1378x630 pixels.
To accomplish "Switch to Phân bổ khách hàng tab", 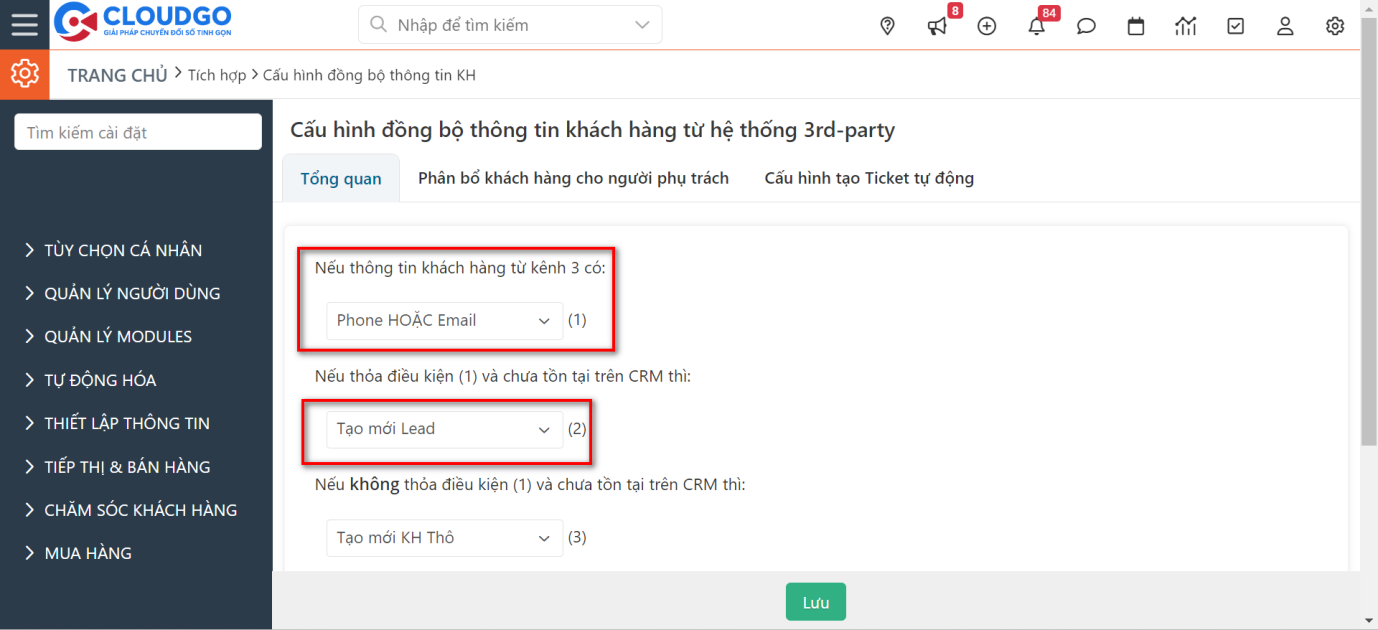I will (573, 178).
